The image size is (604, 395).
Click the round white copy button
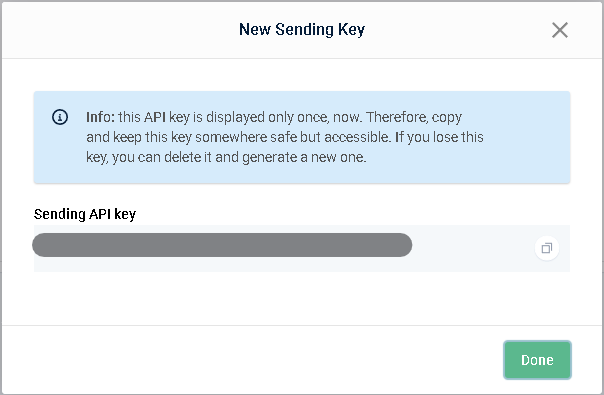click(x=547, y=248)
